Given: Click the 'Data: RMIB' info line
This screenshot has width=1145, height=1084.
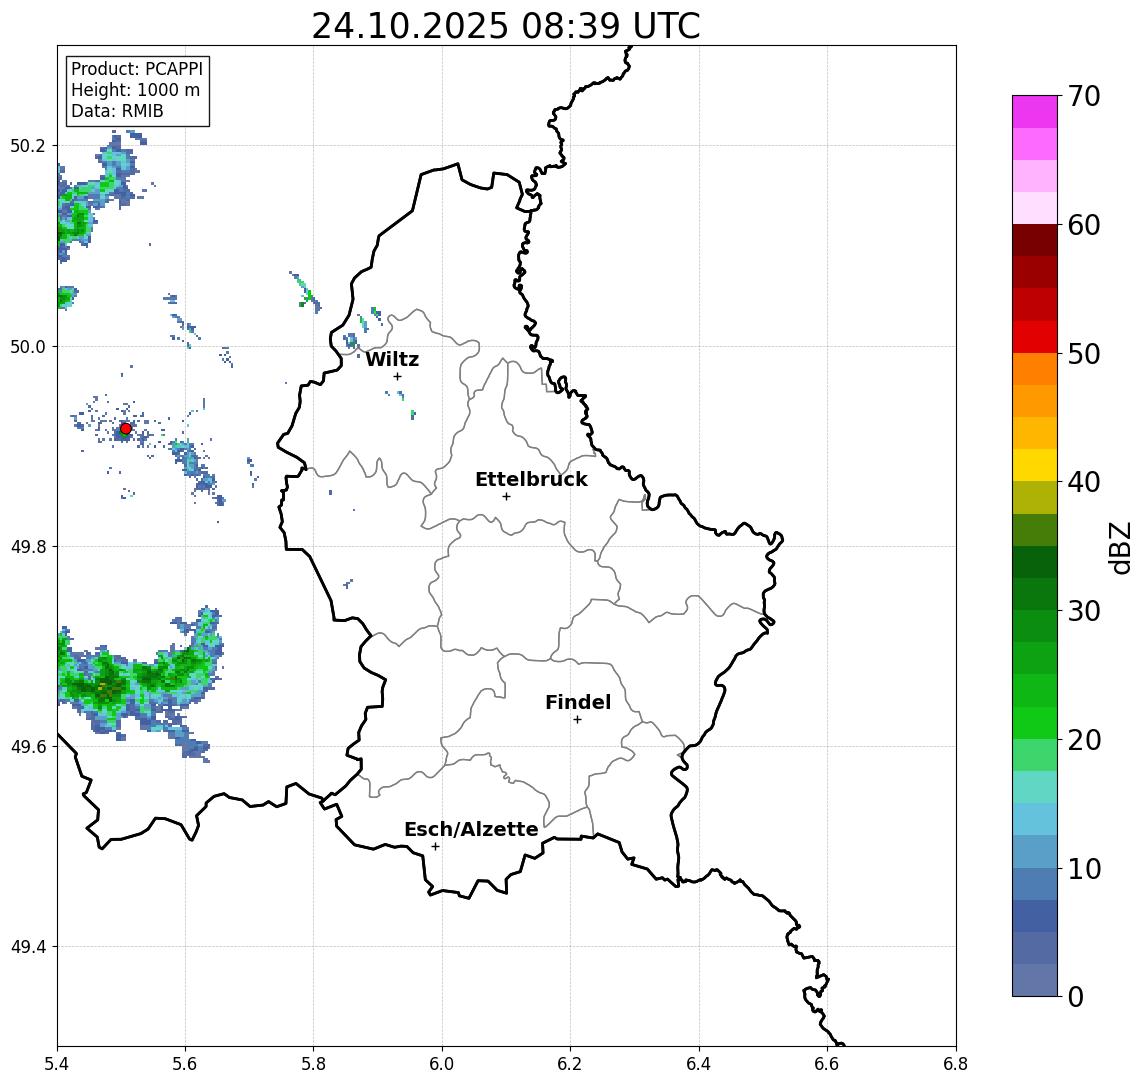Looking at the screenshot, I should (118, 111).
